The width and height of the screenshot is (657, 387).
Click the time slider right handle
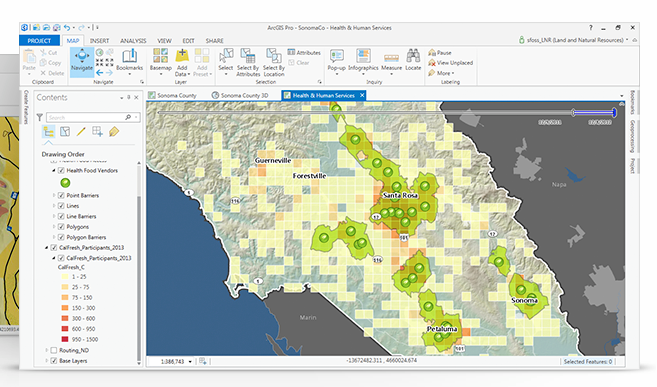pos(614,112)
